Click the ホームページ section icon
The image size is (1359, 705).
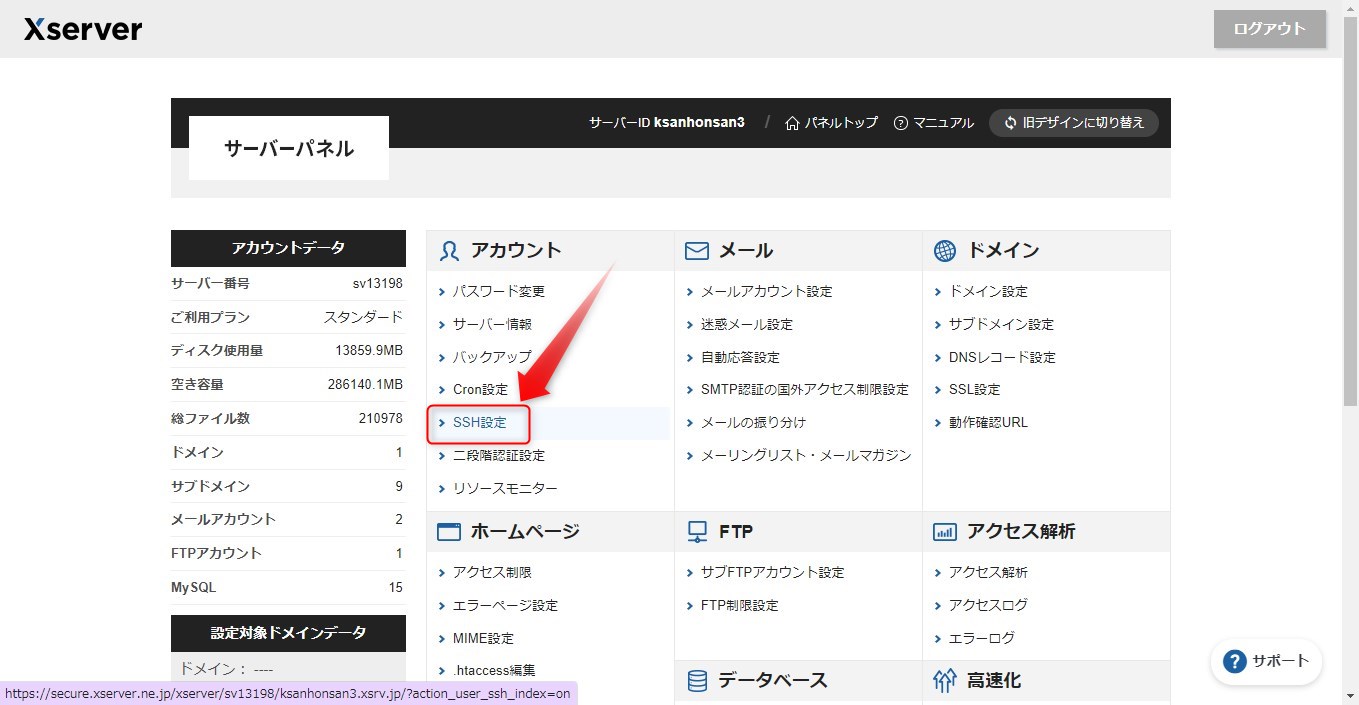[448, 531]
